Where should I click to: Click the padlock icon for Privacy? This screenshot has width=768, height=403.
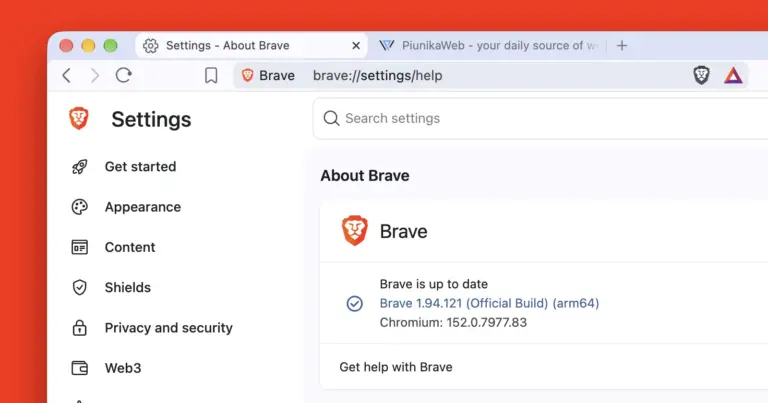tap(79, 328)
